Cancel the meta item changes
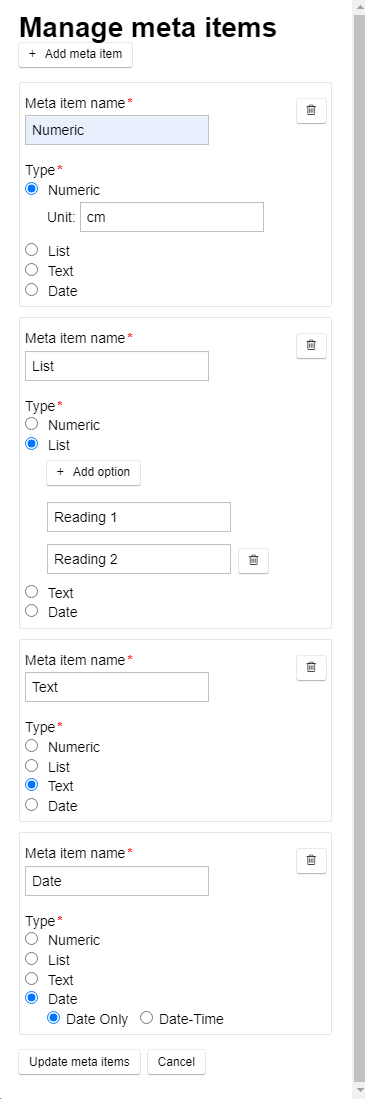The height and width of the screenshot is (1099, 365). coord(176,1061)
